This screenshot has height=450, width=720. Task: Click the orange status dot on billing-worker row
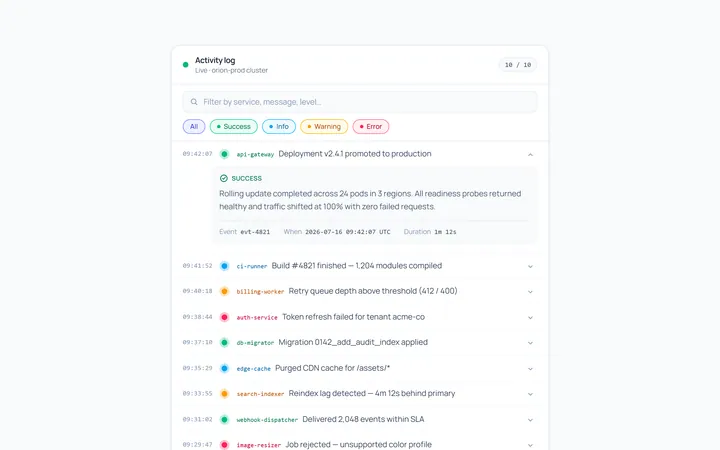tap(224, 291)
